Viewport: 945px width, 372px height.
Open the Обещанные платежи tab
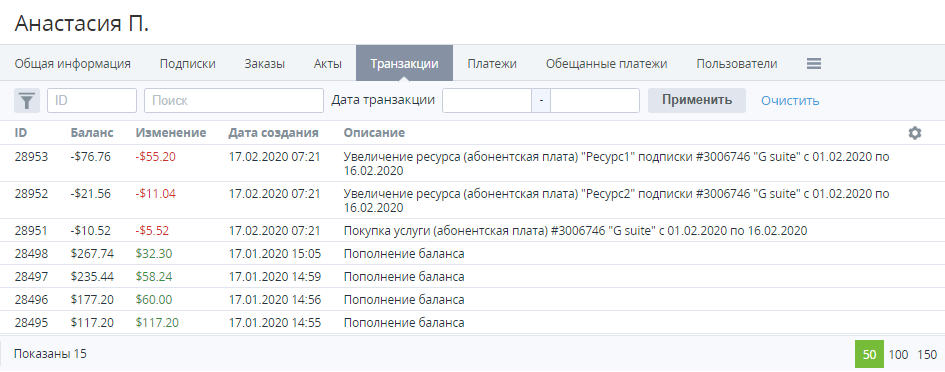click(x=606, y=63)
